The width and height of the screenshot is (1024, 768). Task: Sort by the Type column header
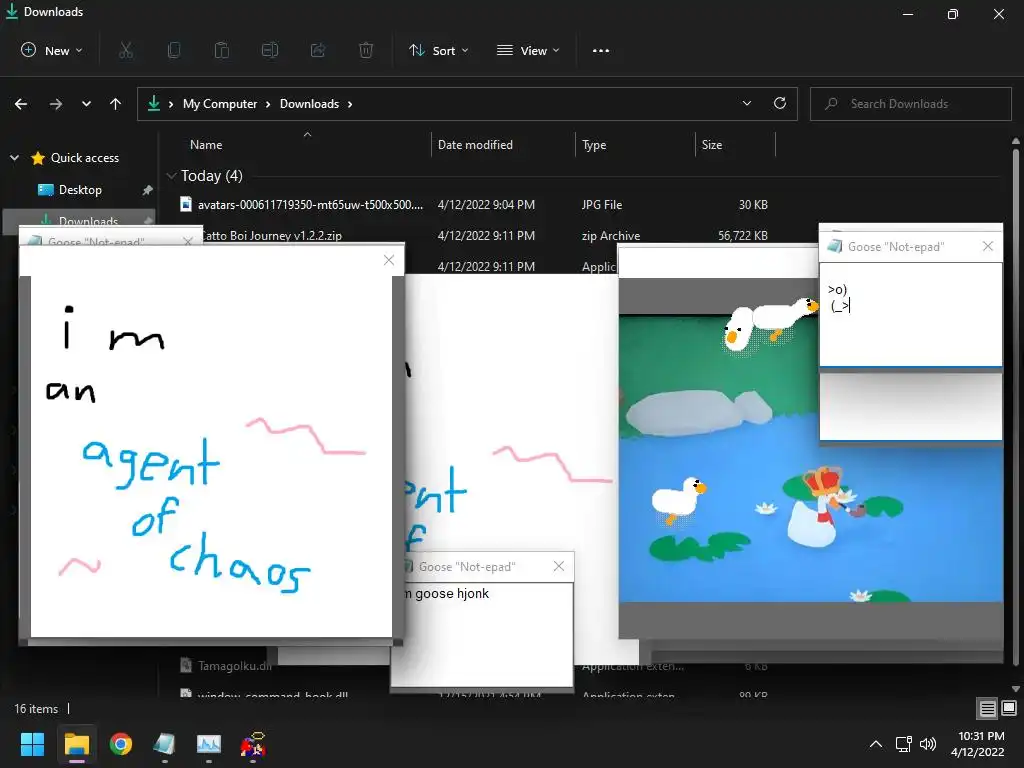click(594, 145)
